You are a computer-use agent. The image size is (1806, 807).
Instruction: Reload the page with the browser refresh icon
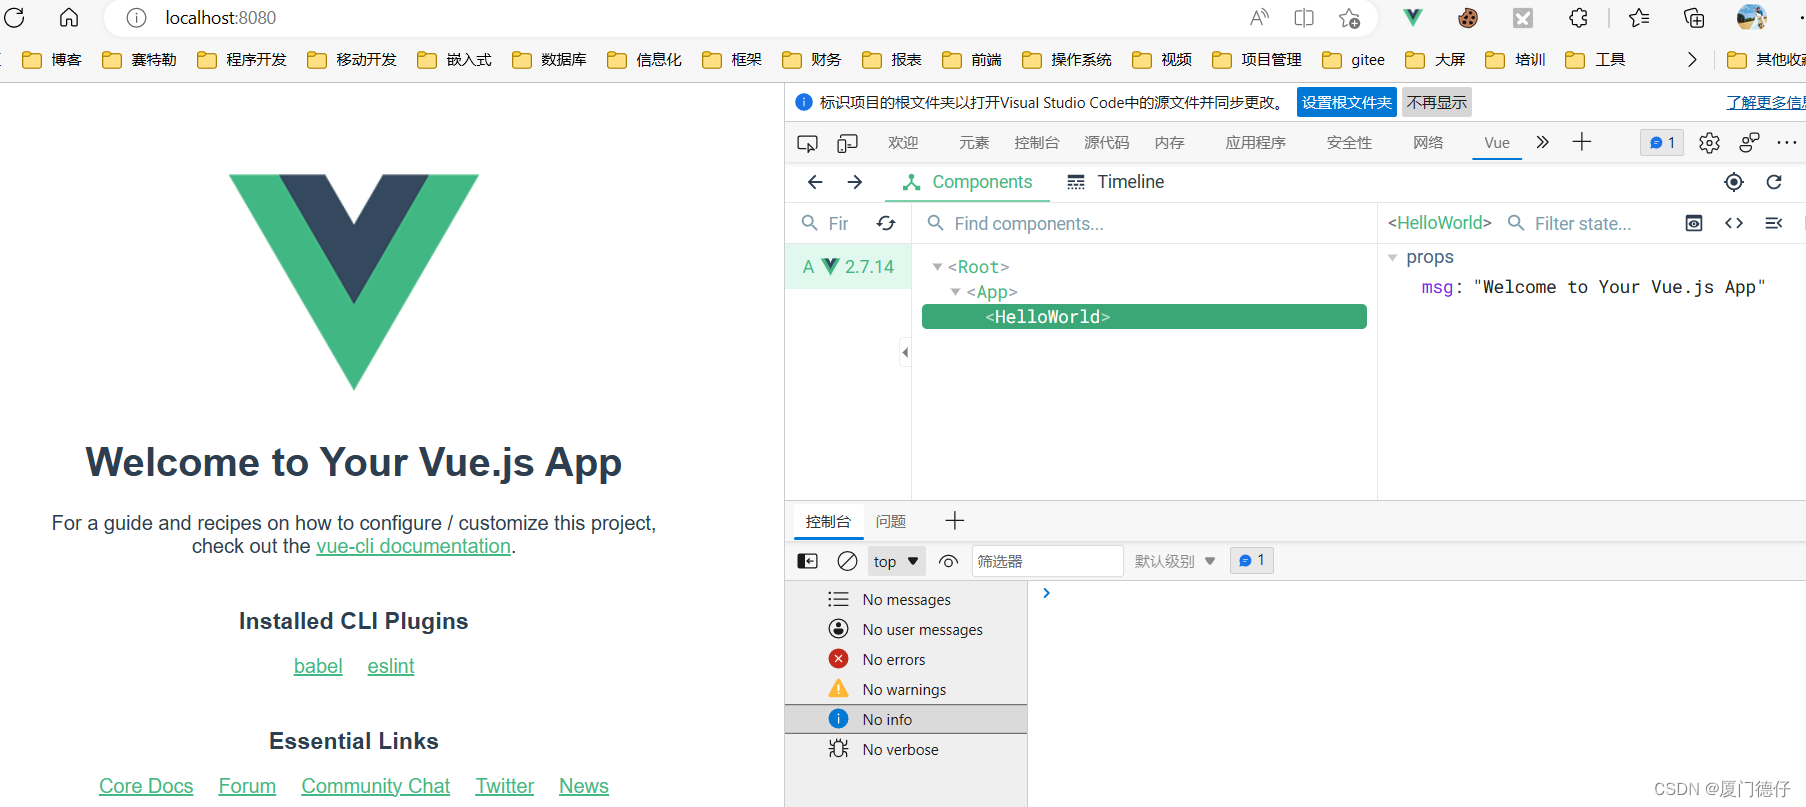point(14,18)
